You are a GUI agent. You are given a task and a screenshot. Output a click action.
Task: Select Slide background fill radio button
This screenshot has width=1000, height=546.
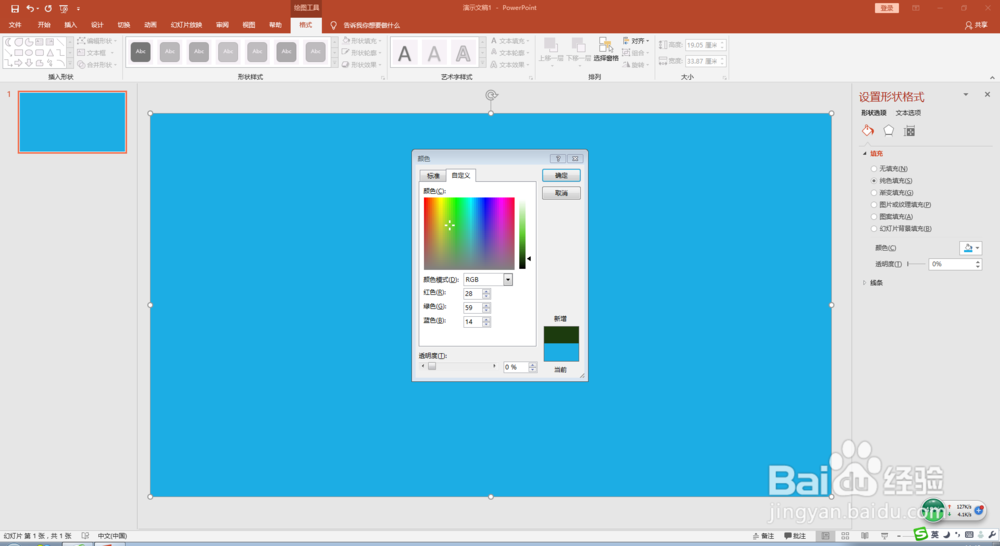coord(874,228)
